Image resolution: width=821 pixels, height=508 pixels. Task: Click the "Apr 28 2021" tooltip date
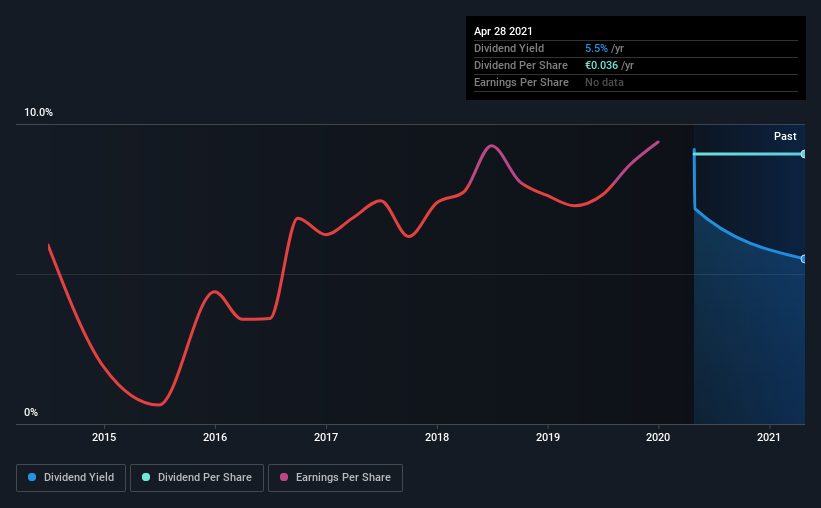click(503, 32)
